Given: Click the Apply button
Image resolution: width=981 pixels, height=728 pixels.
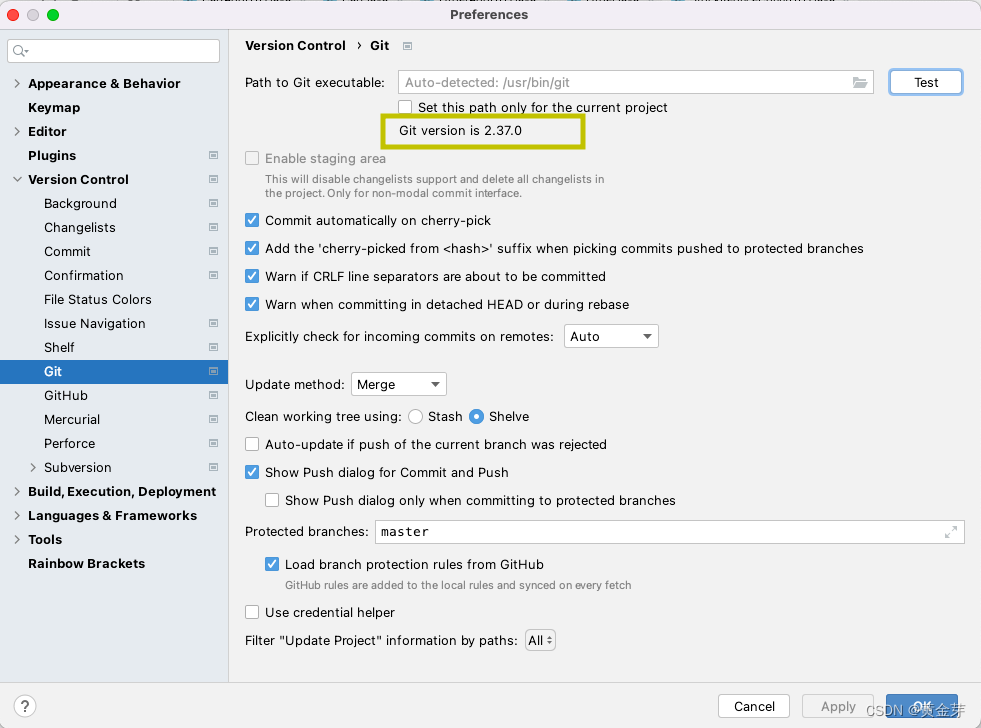Looking at the screenshot, I should click(x=838, y=706).
